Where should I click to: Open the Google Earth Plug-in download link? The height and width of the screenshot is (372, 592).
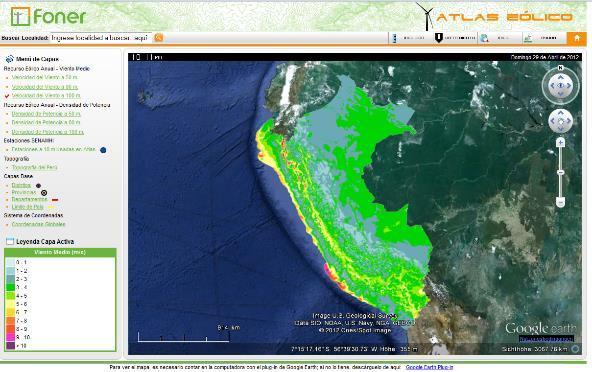coord(429,367)
